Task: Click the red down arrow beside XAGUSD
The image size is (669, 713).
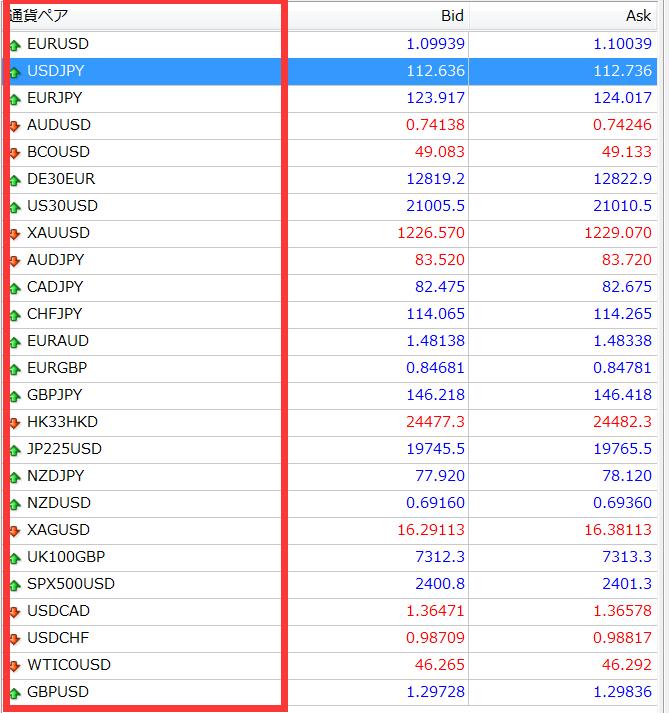Action: pyautogui.click(x=15, y=531)
